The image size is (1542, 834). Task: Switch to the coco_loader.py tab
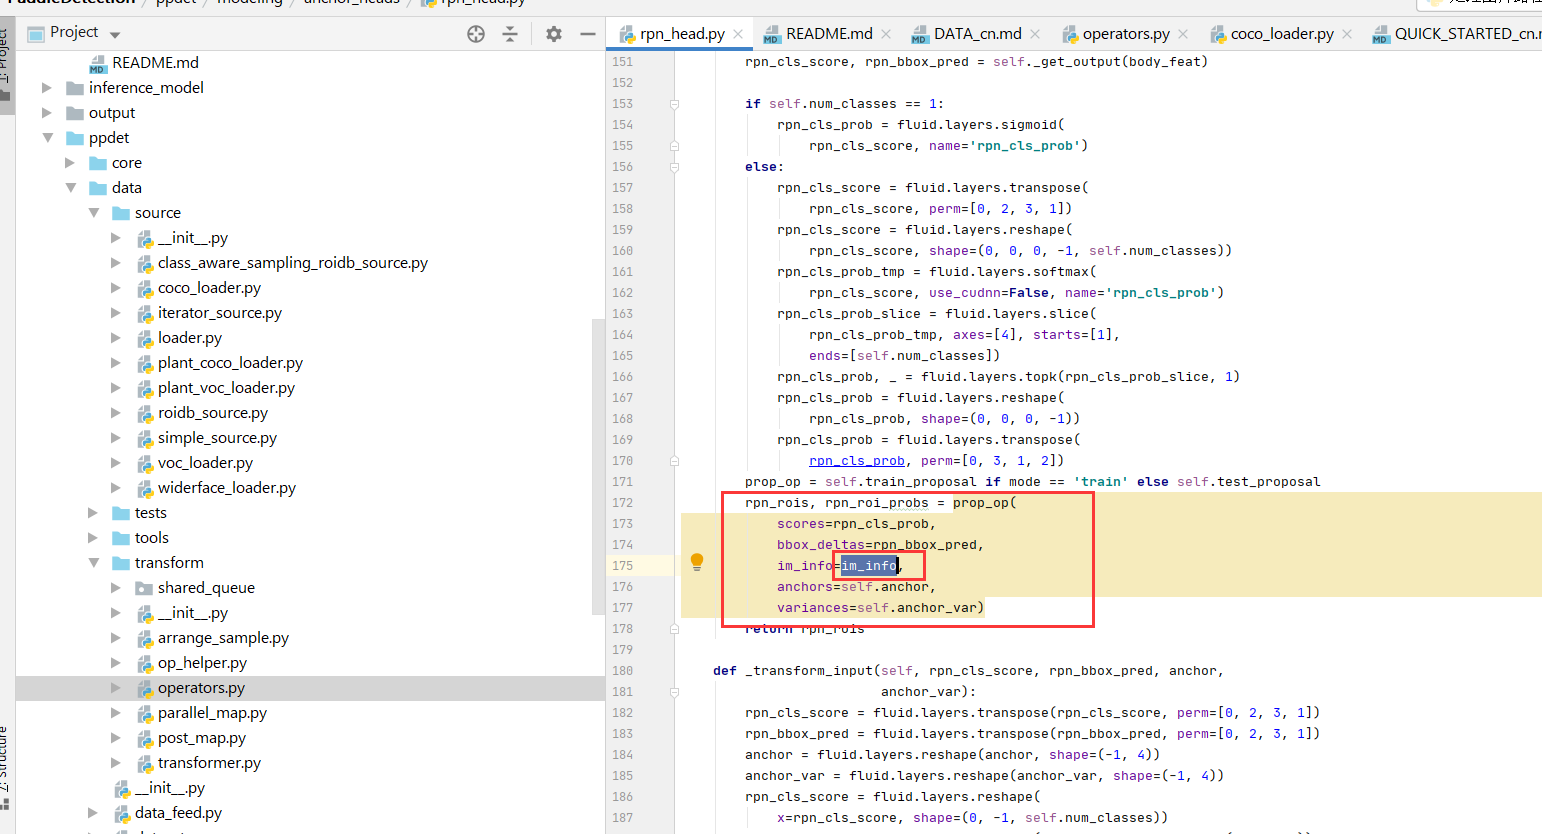[1282, 34]
